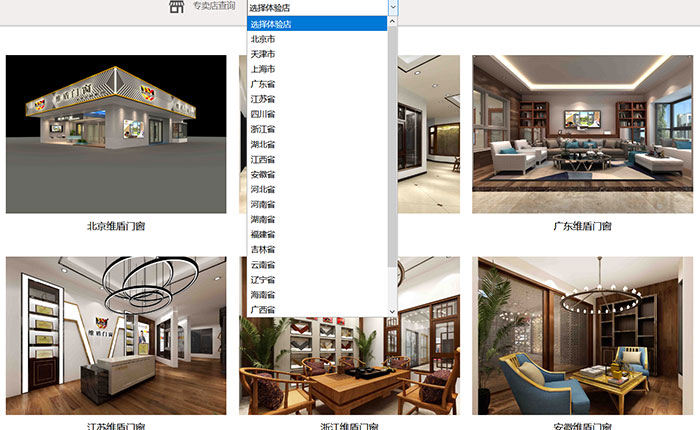The width and height of the screenshot is (700, 430).
Task: Click the 广东维盾门窗 caption link
Action: point(582,226)
